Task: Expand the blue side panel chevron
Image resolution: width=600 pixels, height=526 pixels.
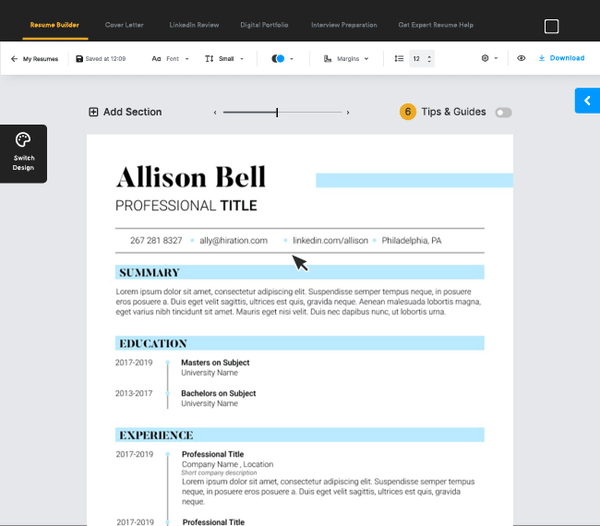Action: (587, 101)
